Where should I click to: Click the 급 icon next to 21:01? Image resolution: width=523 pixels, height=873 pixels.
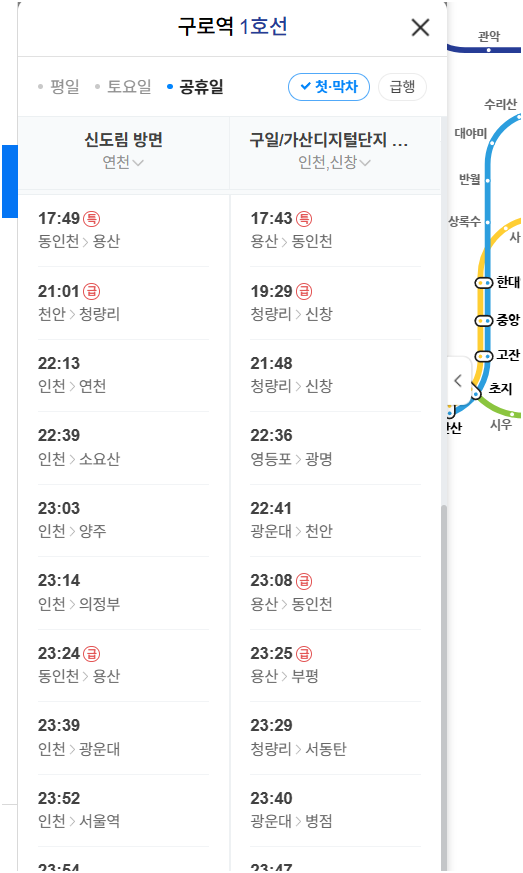tap(91, 291)
